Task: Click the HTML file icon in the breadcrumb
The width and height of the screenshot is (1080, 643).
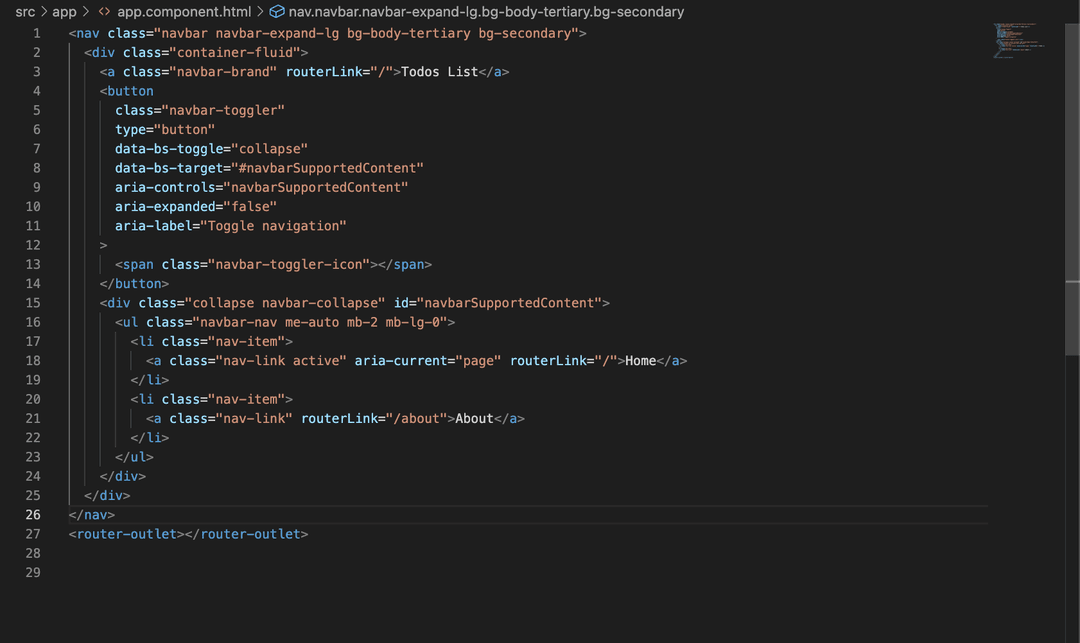Action: tap(104, 12)
